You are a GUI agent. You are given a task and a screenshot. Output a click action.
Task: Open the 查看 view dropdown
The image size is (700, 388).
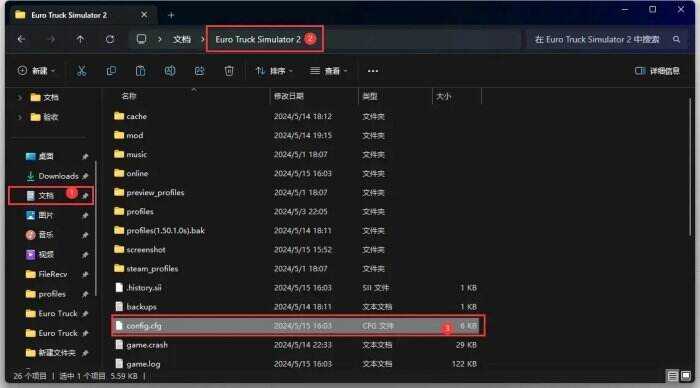coord(329,71)
